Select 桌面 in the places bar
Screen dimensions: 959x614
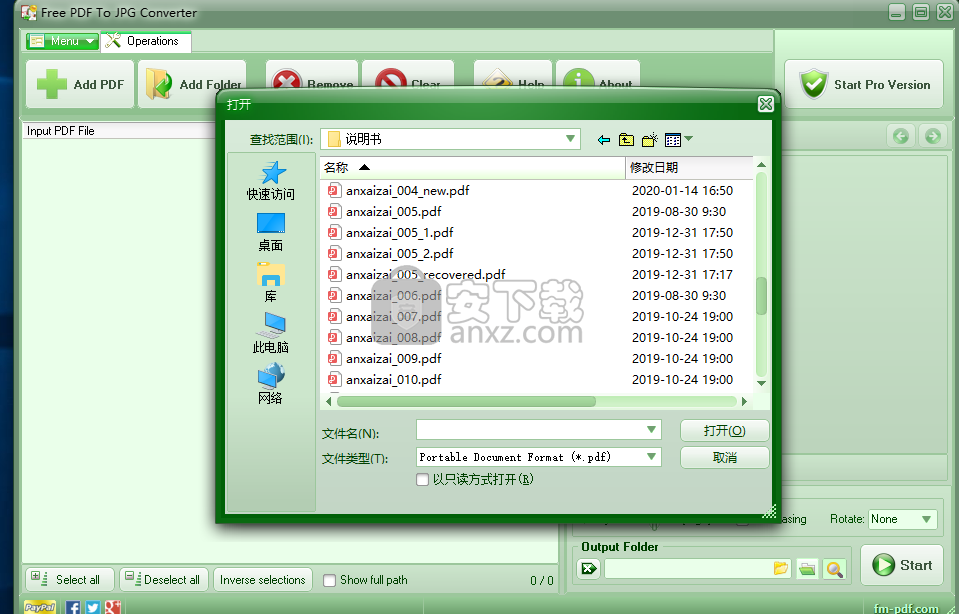point(271,232)
